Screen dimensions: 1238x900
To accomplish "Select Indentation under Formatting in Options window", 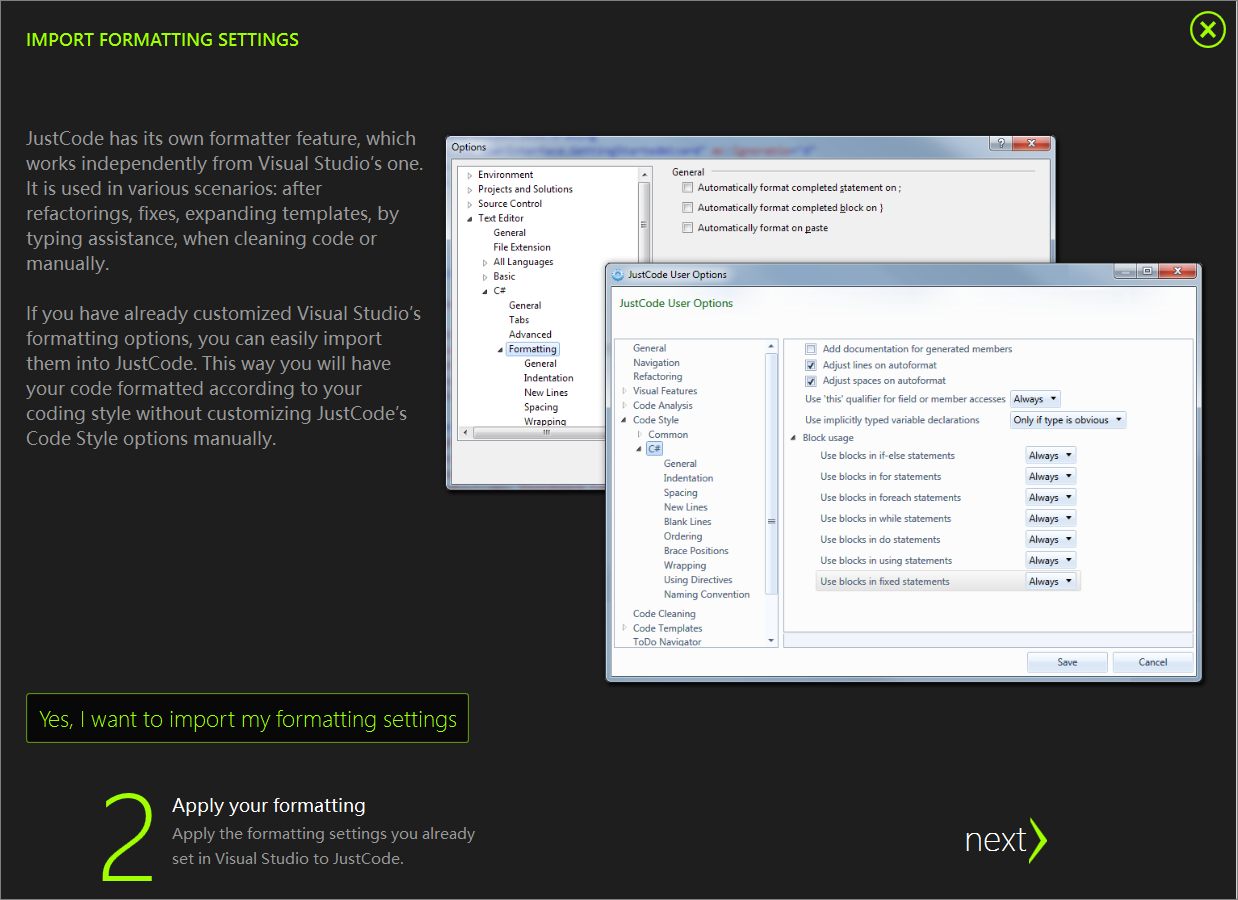I will point(548,378).
